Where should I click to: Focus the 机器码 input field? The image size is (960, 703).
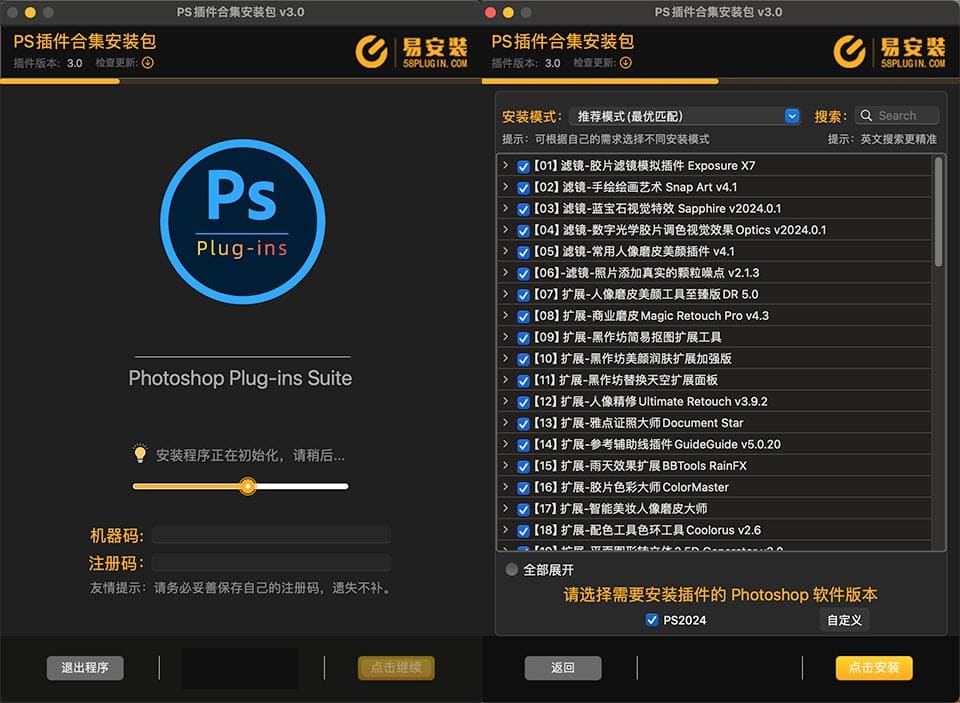[x=271, y=535]
